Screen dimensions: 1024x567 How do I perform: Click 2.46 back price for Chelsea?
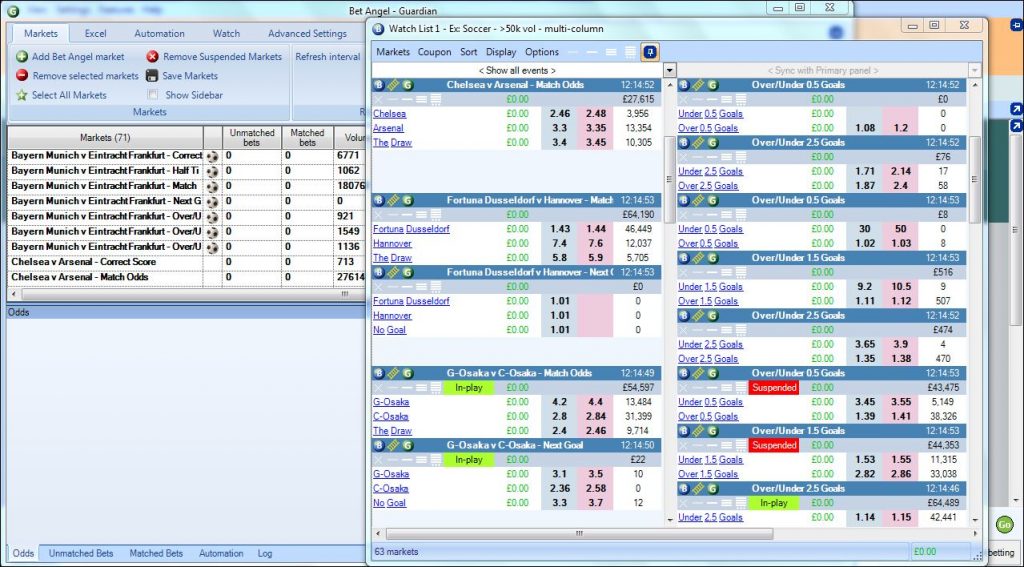[560, 114]
